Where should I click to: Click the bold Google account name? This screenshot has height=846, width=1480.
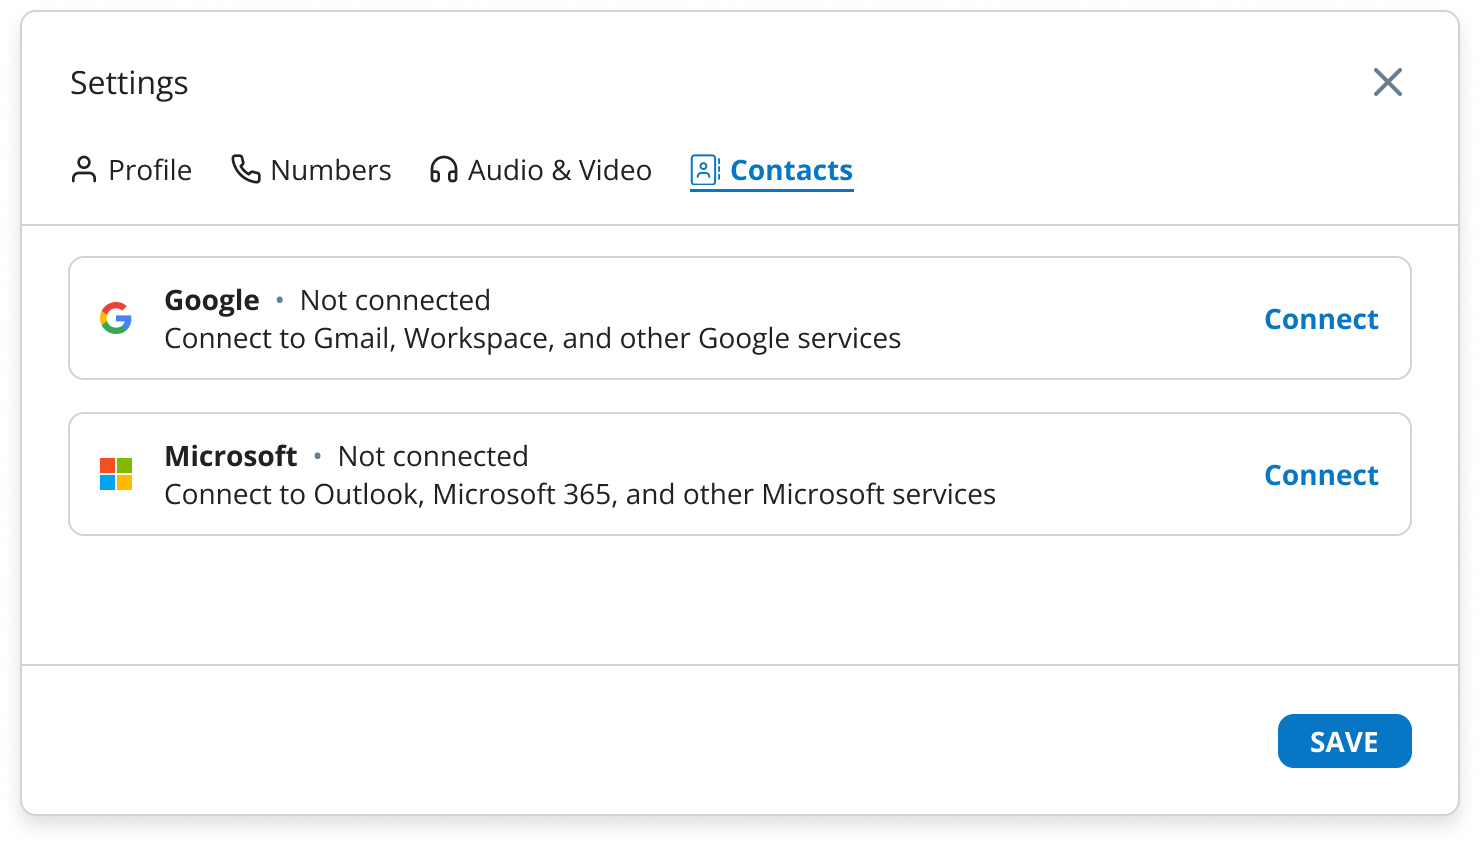[x=212, y=300]
